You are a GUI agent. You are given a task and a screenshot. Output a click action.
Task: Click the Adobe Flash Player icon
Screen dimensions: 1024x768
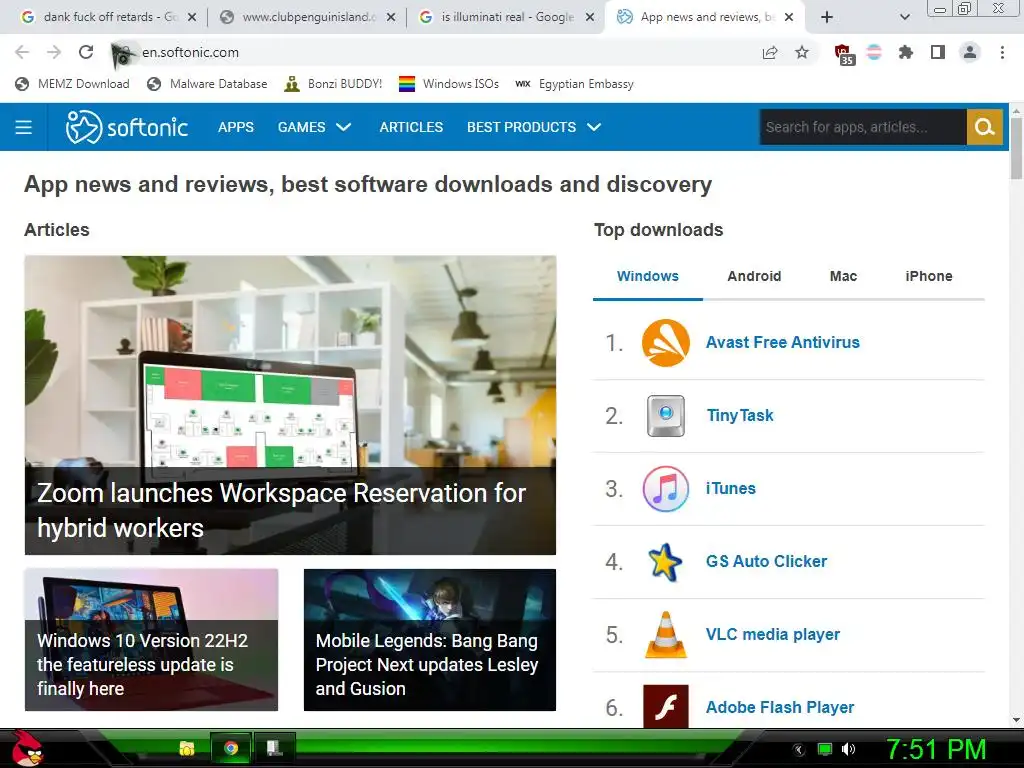coord(665,707)
